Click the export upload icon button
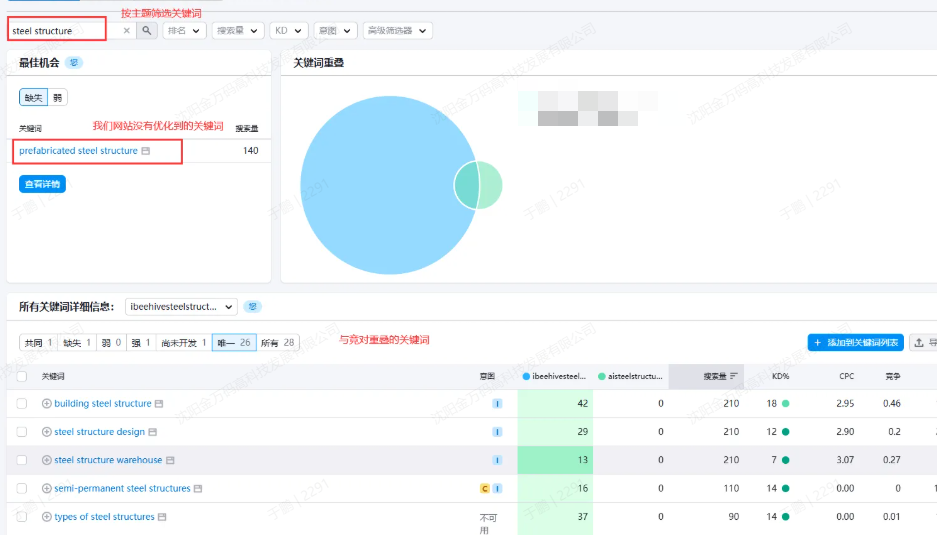The image size is (937, 535). [921, 343]
